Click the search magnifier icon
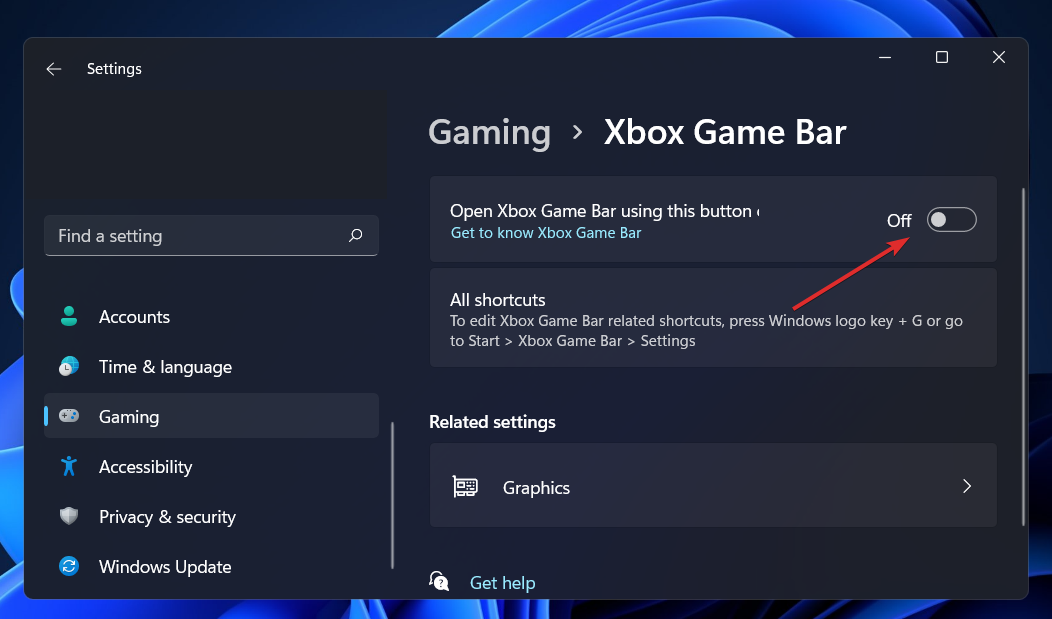This screenshot has width=1052, height=619. coord(356,235)
